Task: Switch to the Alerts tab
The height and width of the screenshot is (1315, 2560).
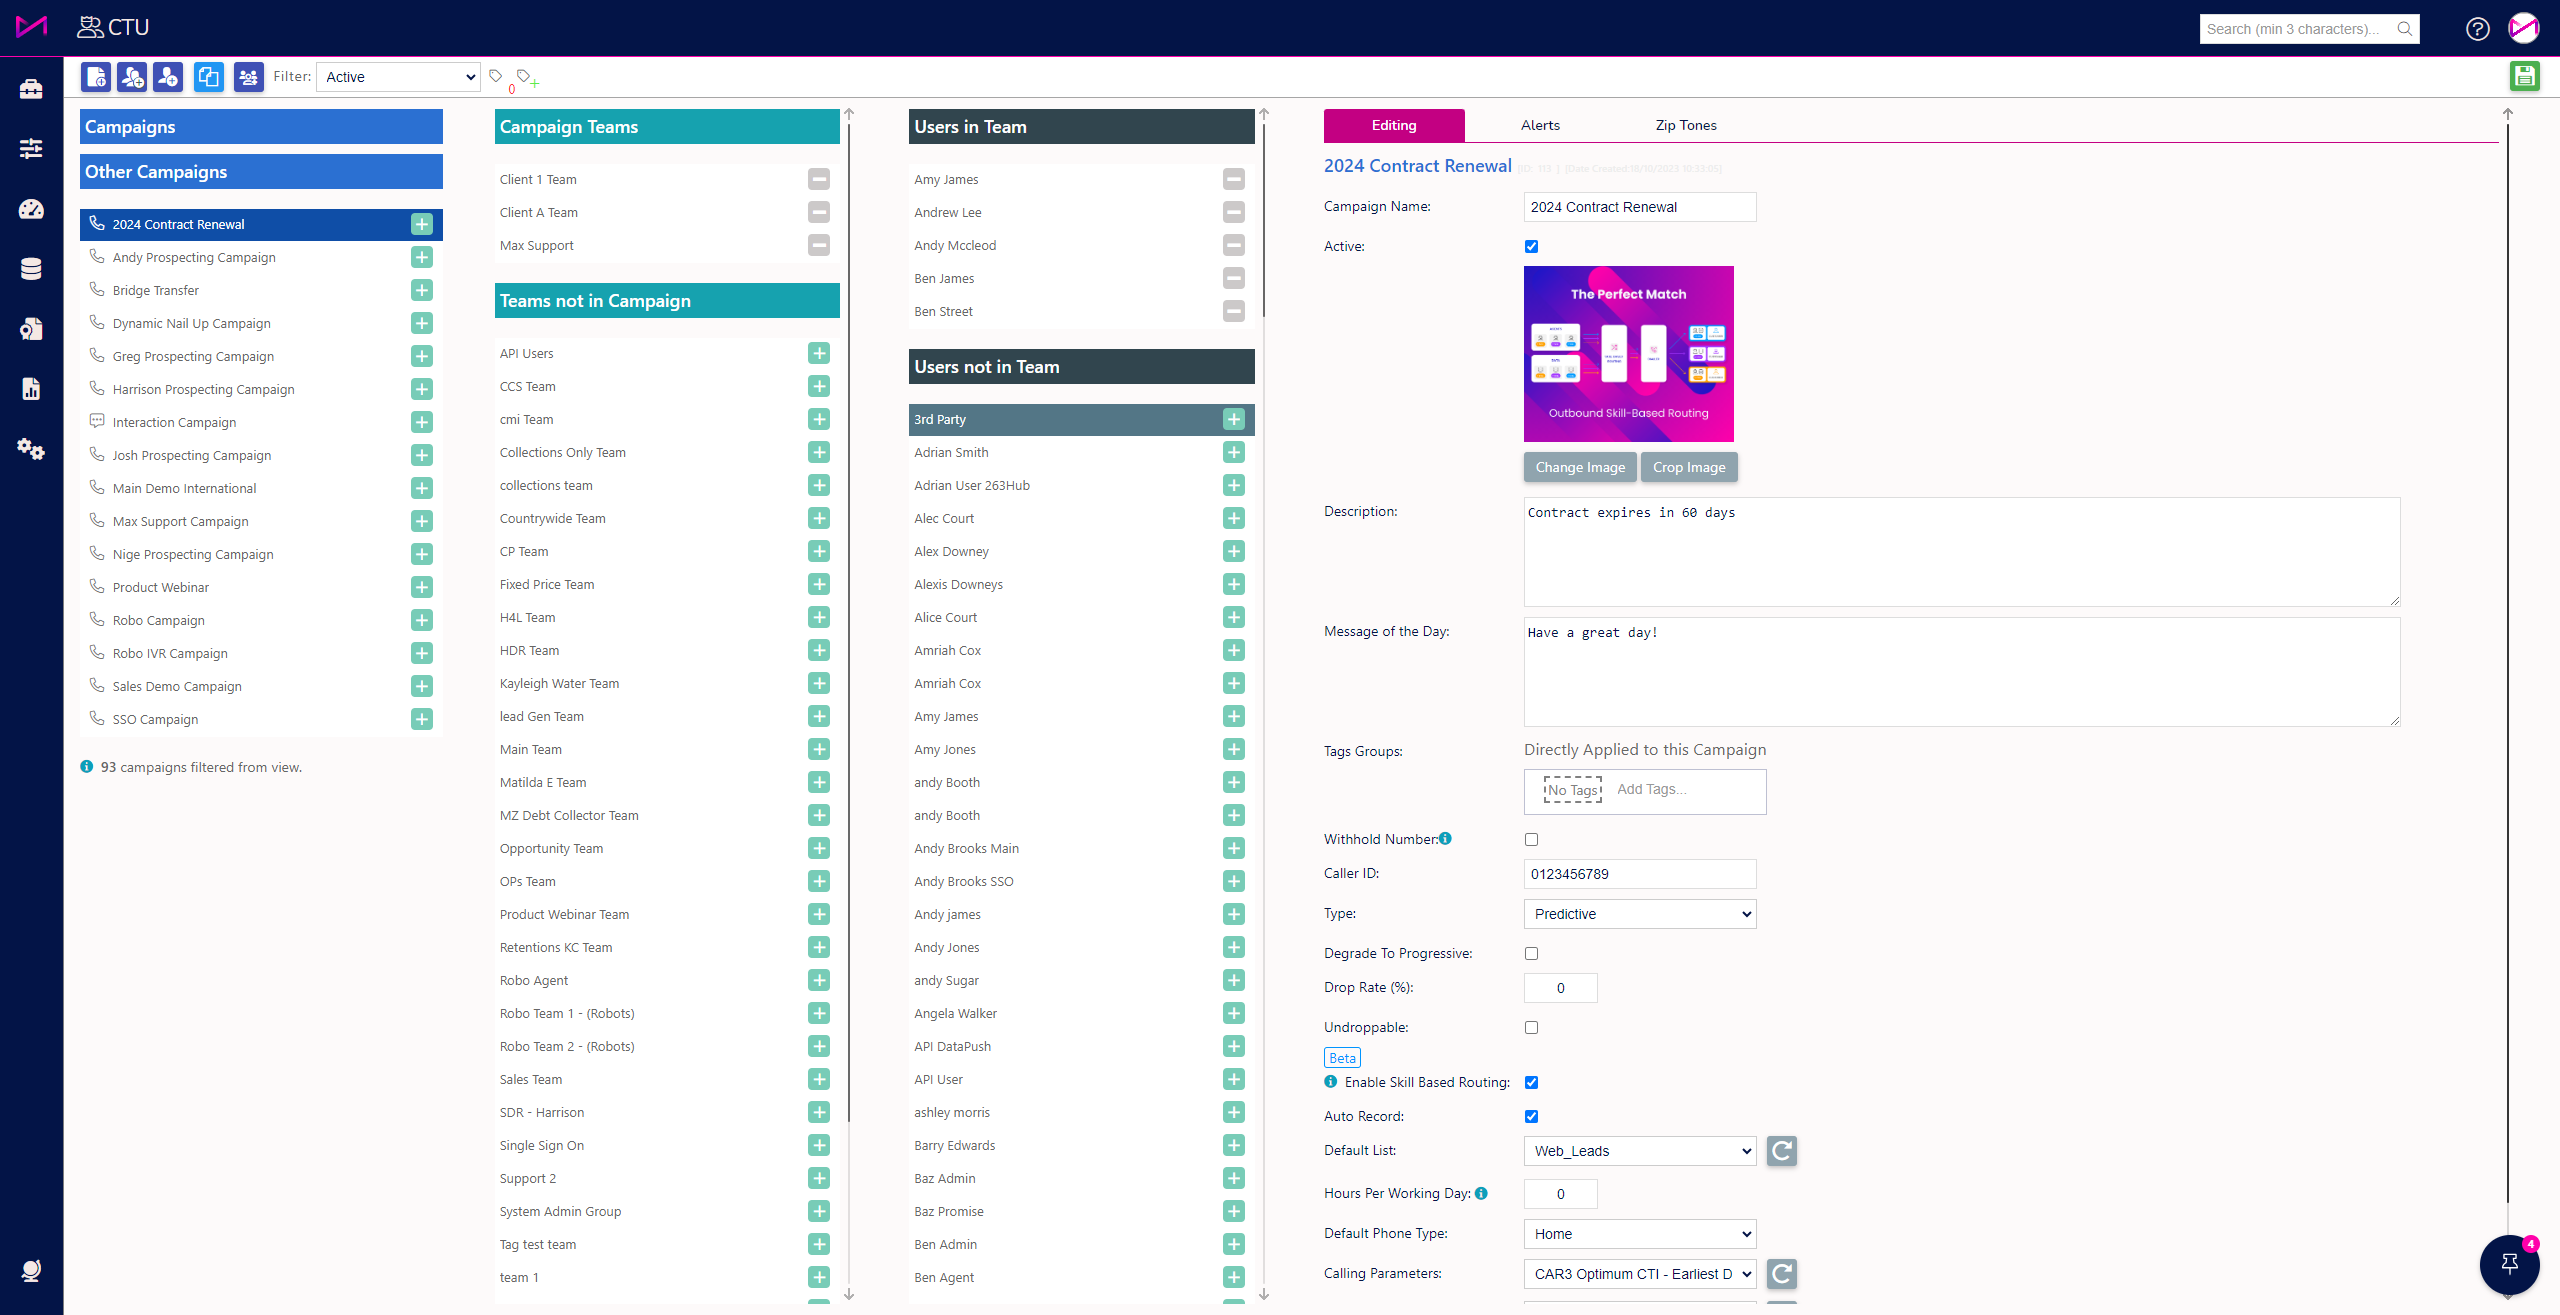Action: tap(1539, 125)
